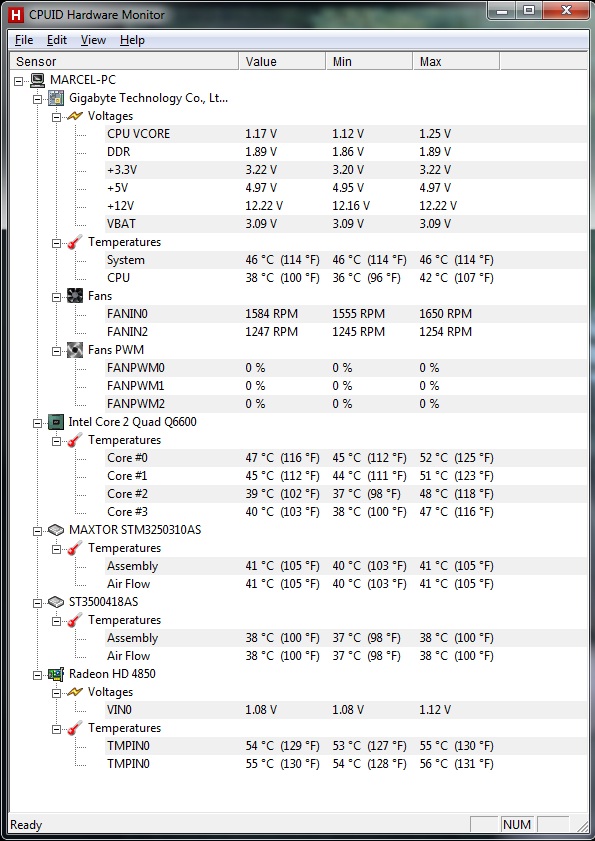Collapse the MARCEL-PC root node

pos(19,81)
